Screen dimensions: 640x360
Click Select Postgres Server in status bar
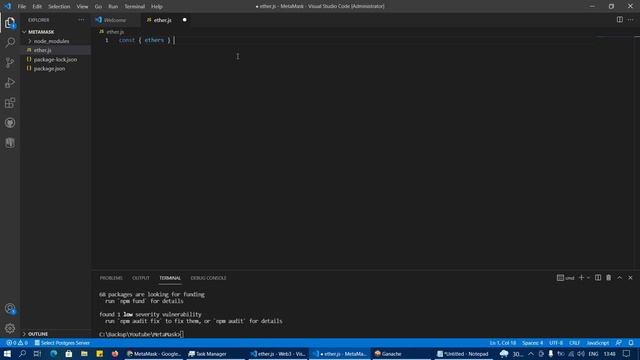click(x=62, y=343)
